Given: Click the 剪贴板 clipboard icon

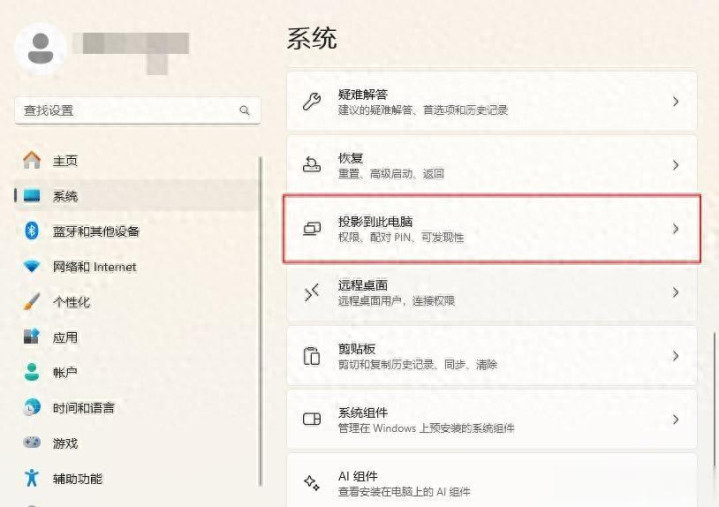Looking at the screenshot, I should click(312, 356).
